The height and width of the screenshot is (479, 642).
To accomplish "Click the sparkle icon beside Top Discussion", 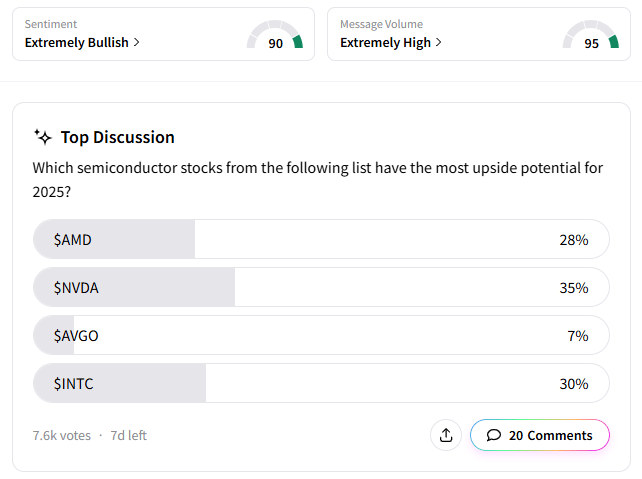I will click(43, 137).
